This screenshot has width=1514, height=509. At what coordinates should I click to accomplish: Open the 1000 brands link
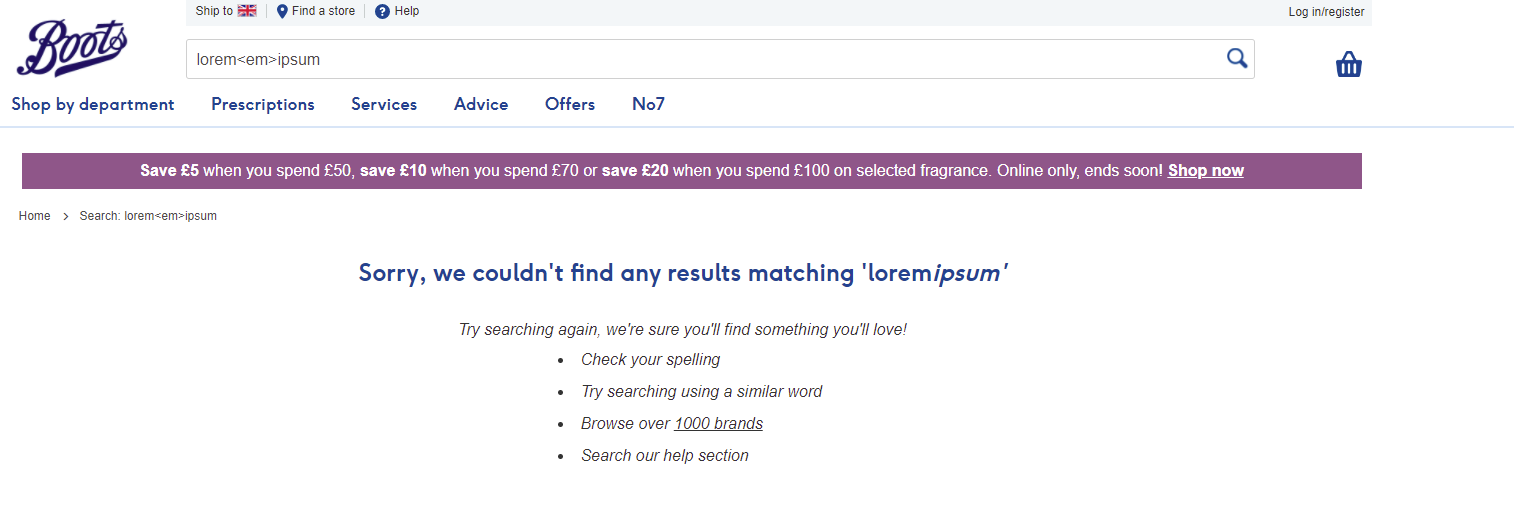click(719, 423)
